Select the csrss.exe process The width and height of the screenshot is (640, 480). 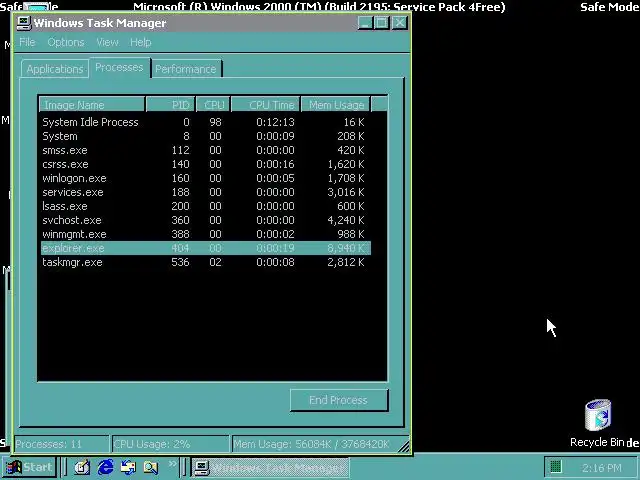tap(206, 164)
